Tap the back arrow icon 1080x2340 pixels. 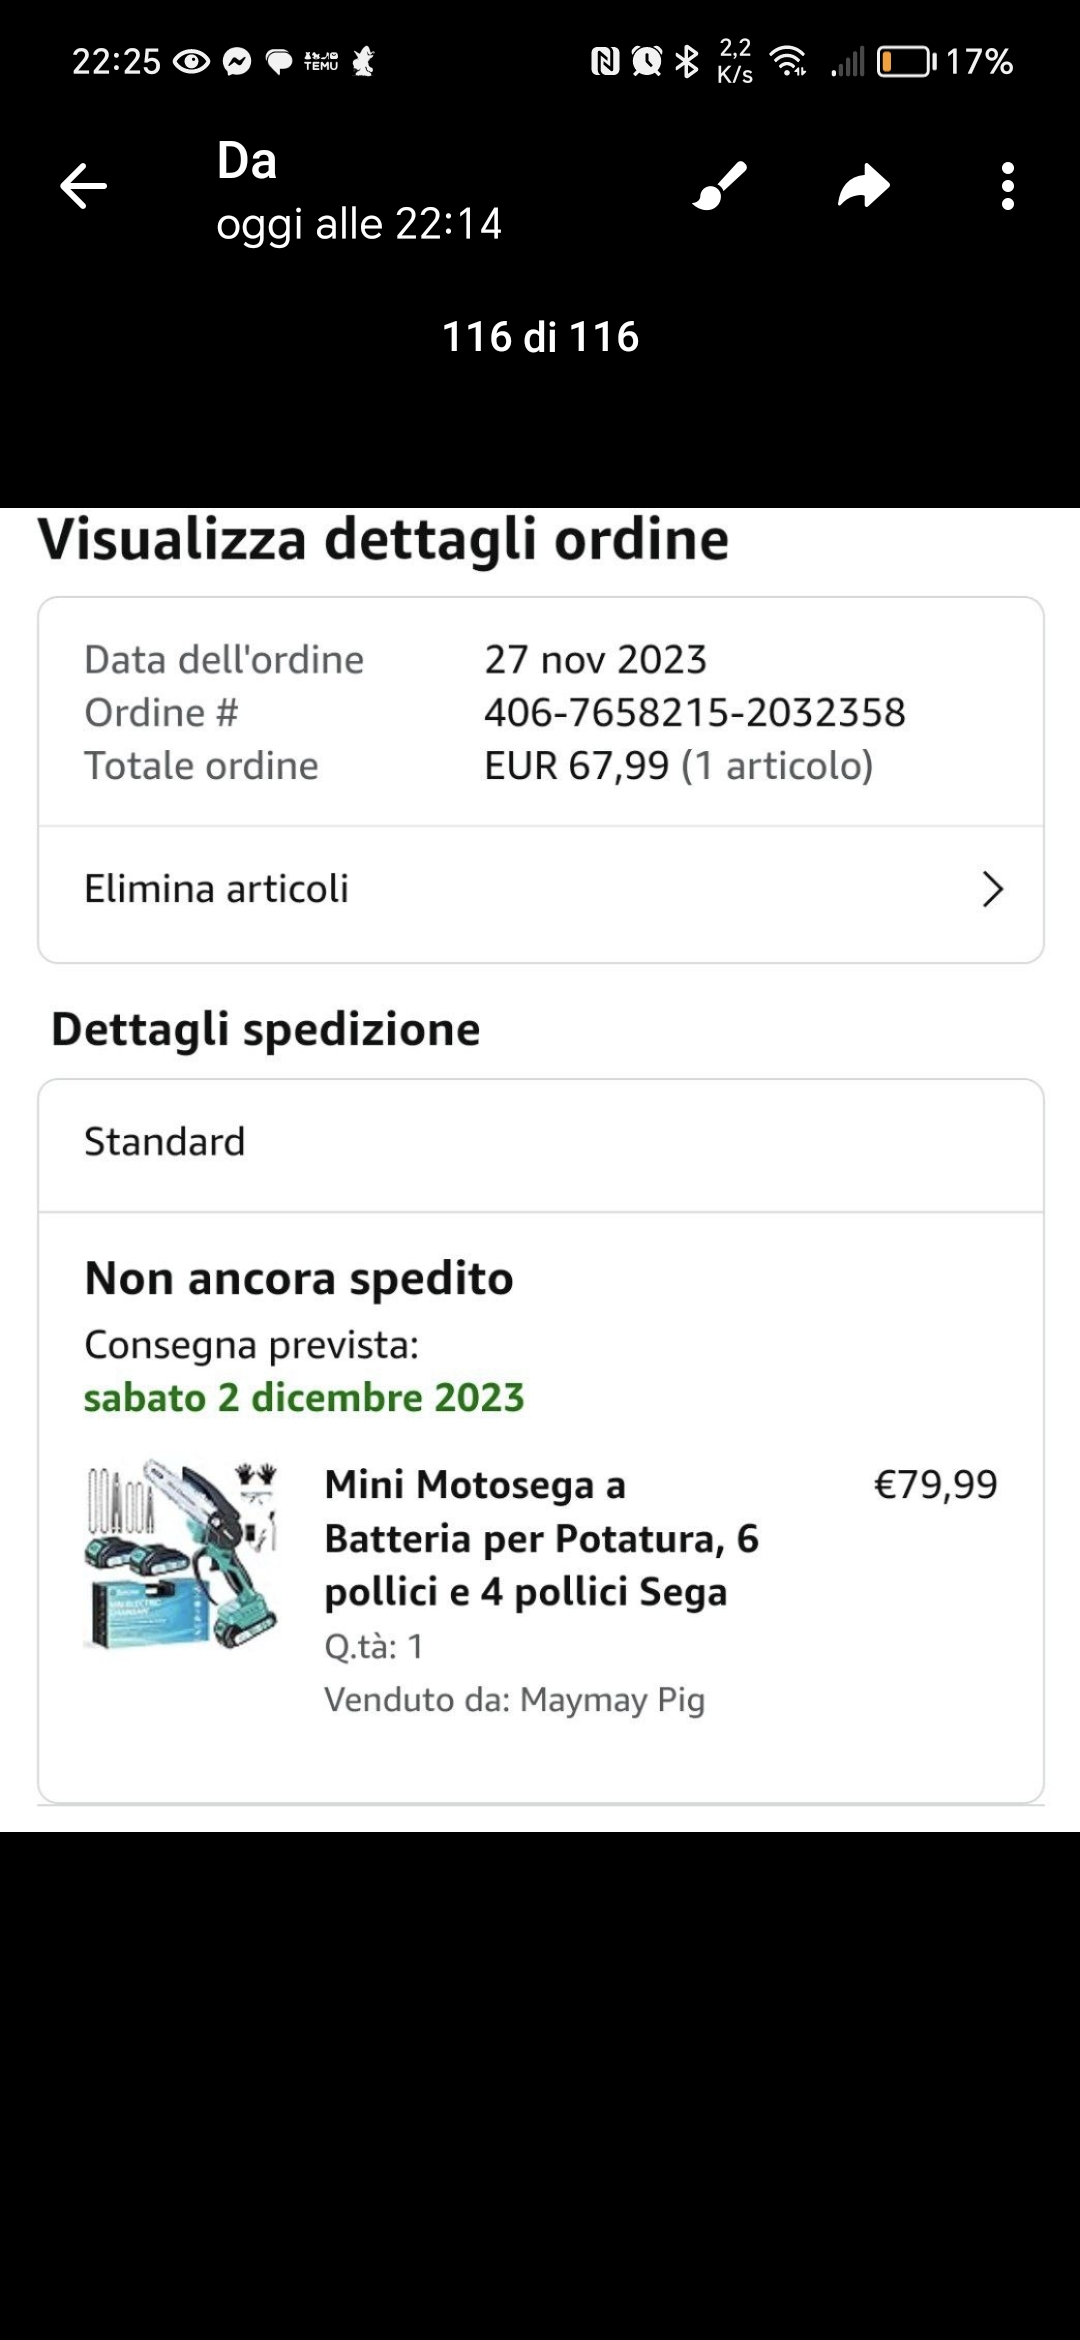[83, 186]
